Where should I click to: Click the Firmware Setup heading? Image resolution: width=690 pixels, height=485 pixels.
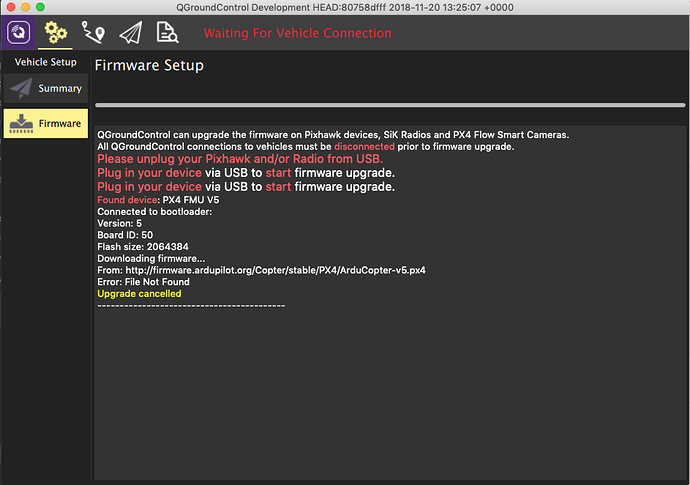coord(149,66)
